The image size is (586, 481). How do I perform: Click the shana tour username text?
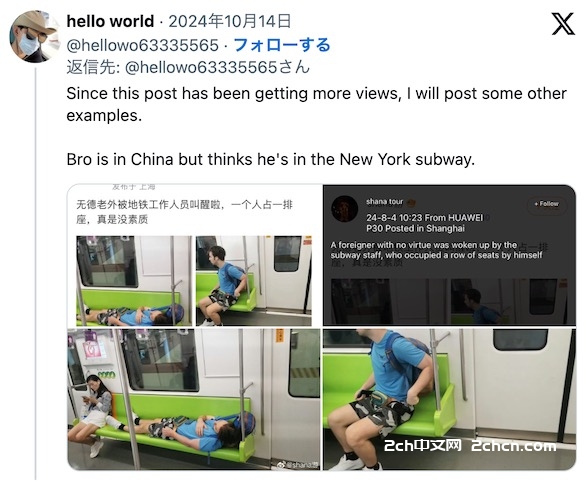coord(385,202)
